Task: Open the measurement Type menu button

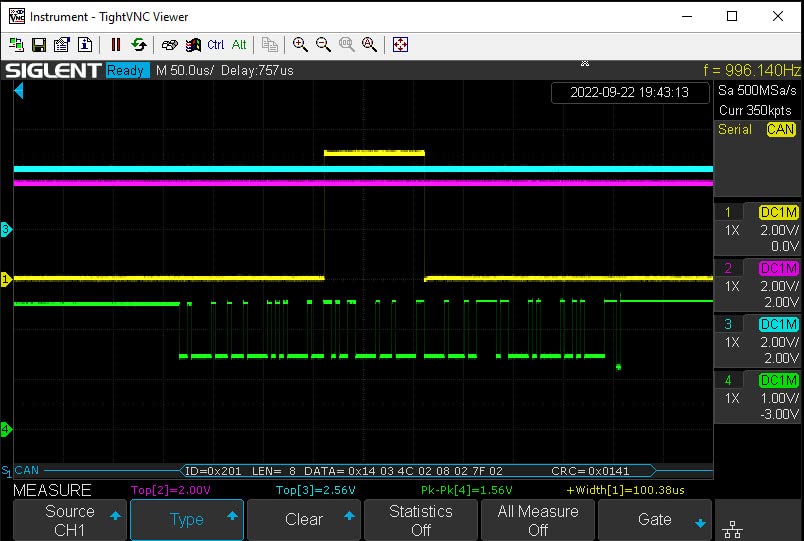Action: pos(187,520)
